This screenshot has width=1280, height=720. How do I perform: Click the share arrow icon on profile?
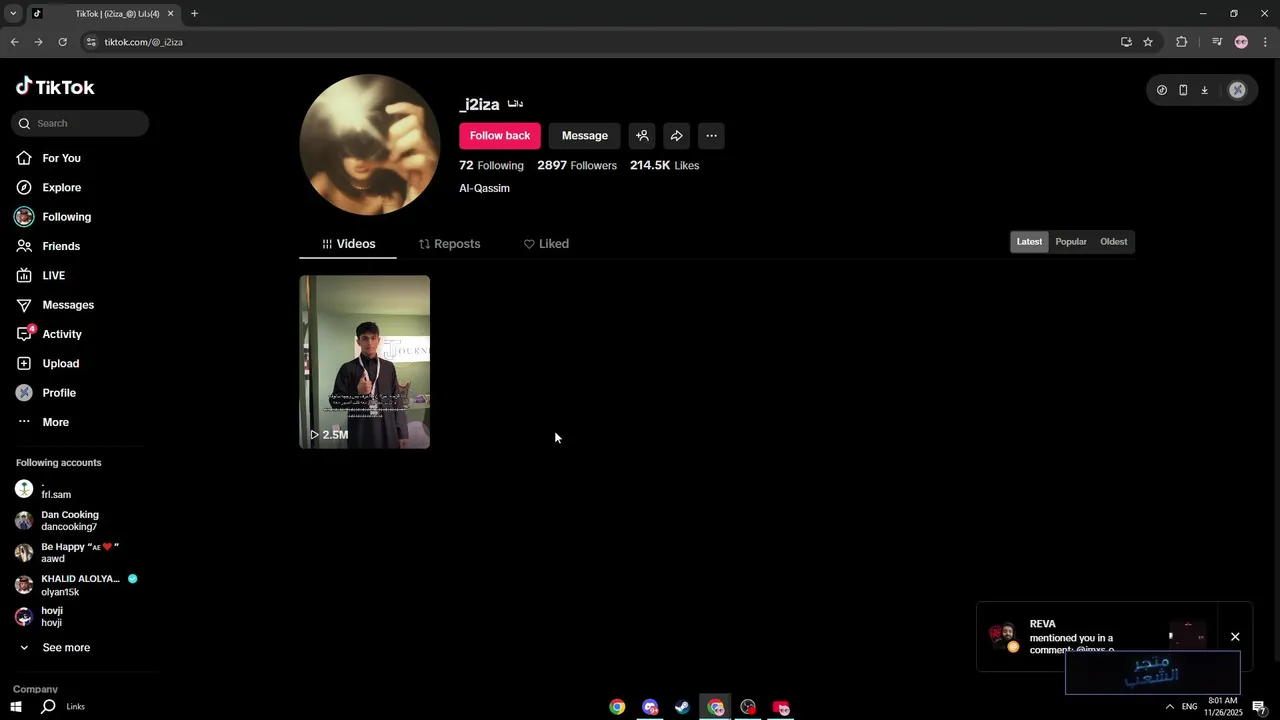tap(677, 136)
